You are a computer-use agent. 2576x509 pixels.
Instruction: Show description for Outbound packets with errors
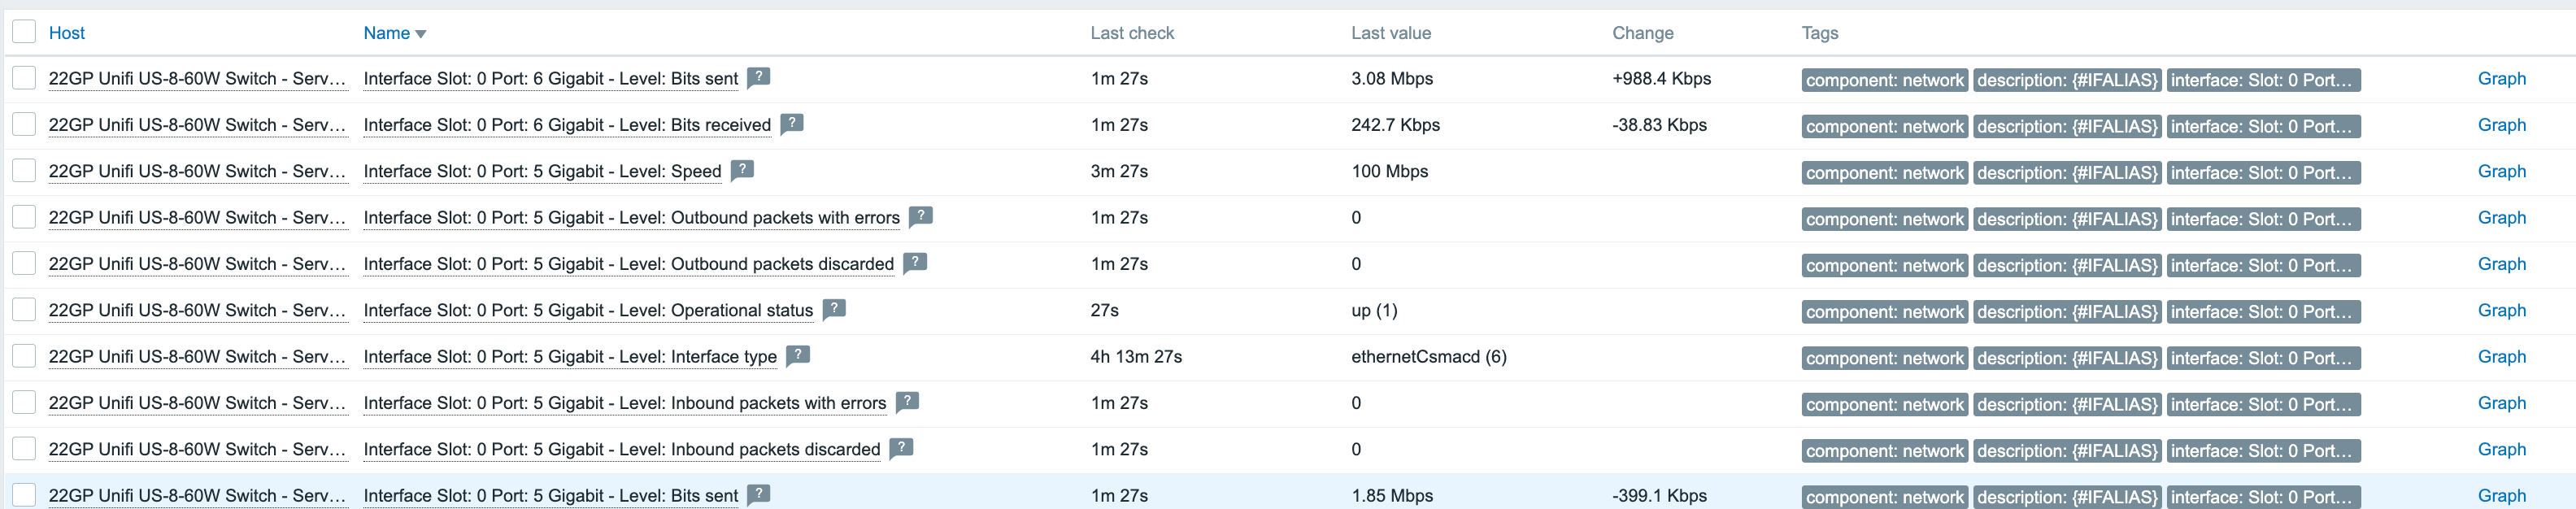pos(921,216)
